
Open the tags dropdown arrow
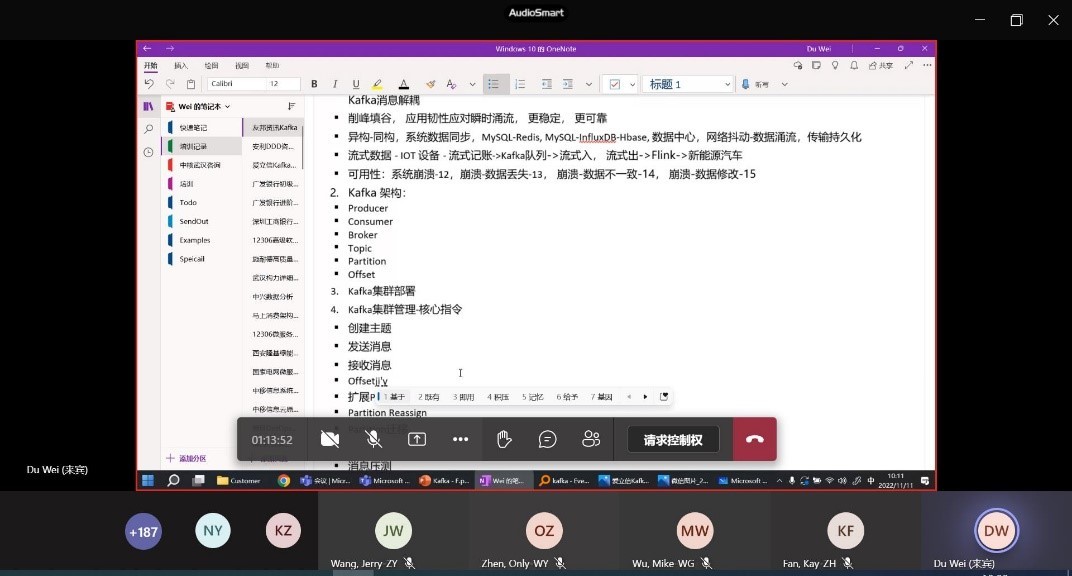[x=632, y=85]
